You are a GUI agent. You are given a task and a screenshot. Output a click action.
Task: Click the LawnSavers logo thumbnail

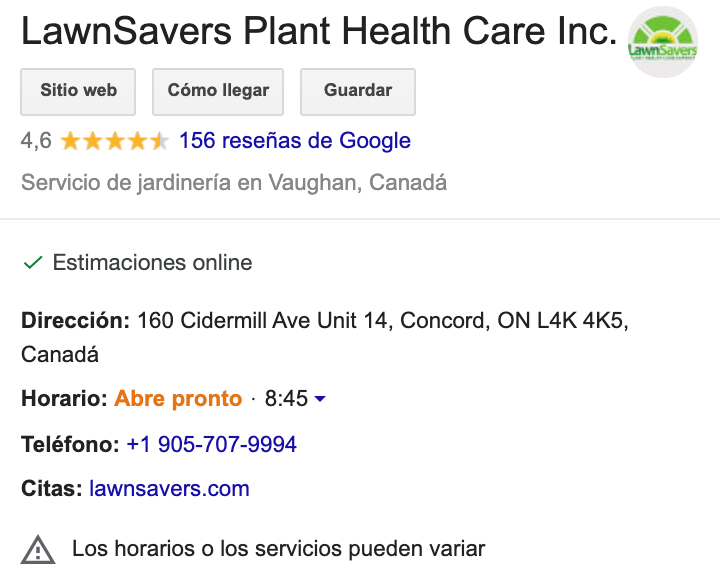pyautogui.click(x=662, y=42)
